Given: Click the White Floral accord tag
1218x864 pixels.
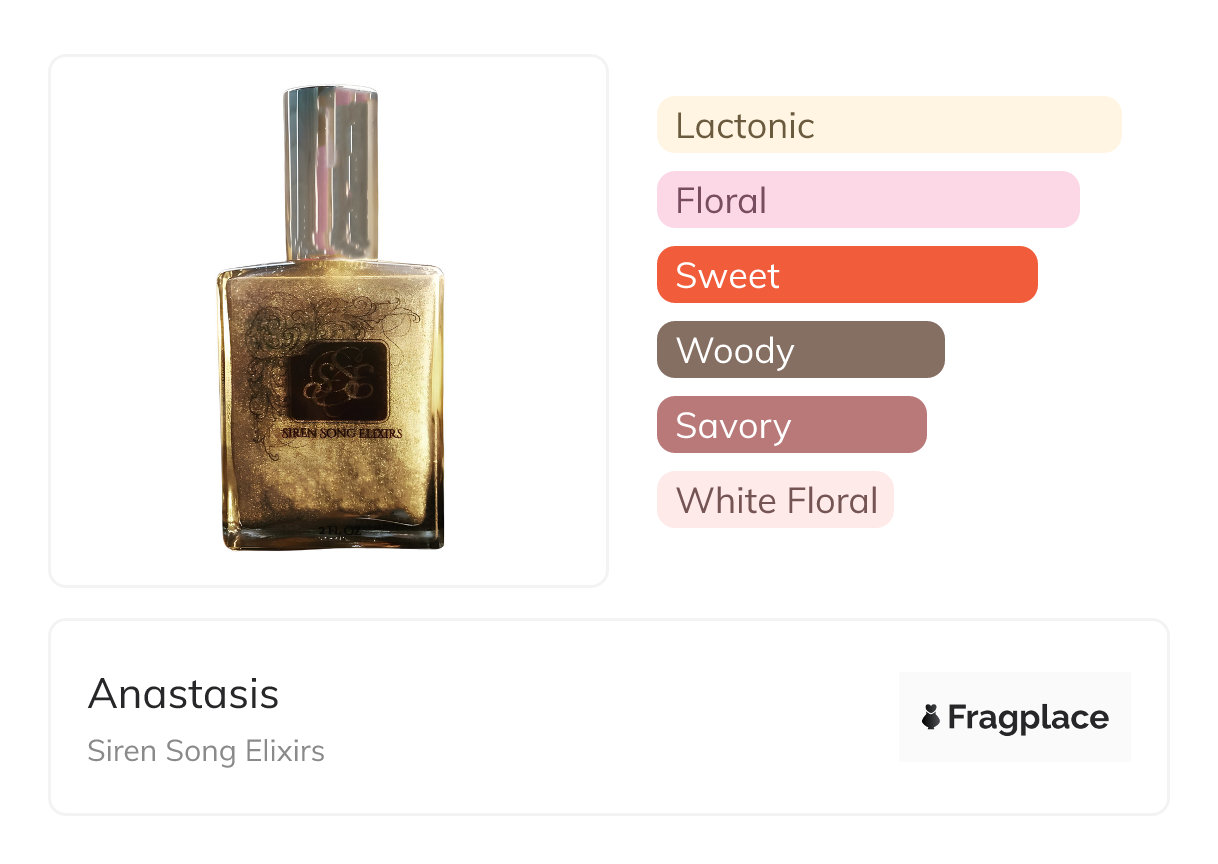Looking at the screenshot, I should tap(775, 500).
